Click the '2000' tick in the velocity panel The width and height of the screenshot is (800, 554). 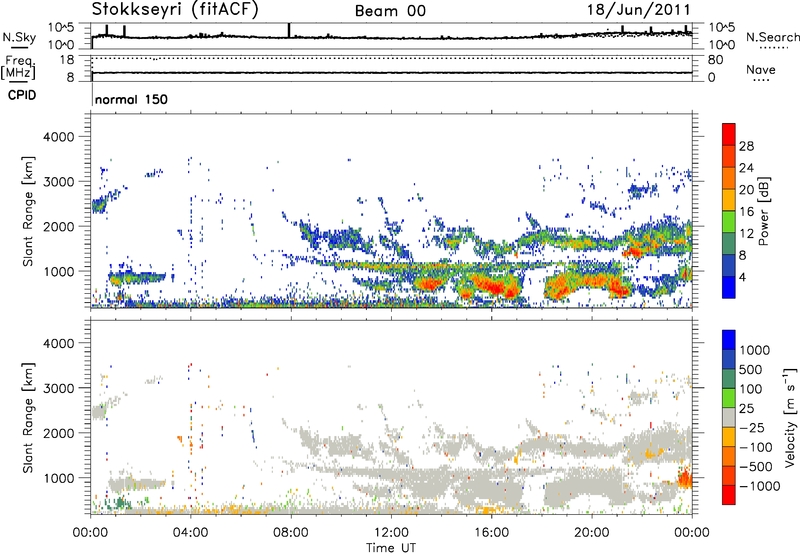coord(59,433)
